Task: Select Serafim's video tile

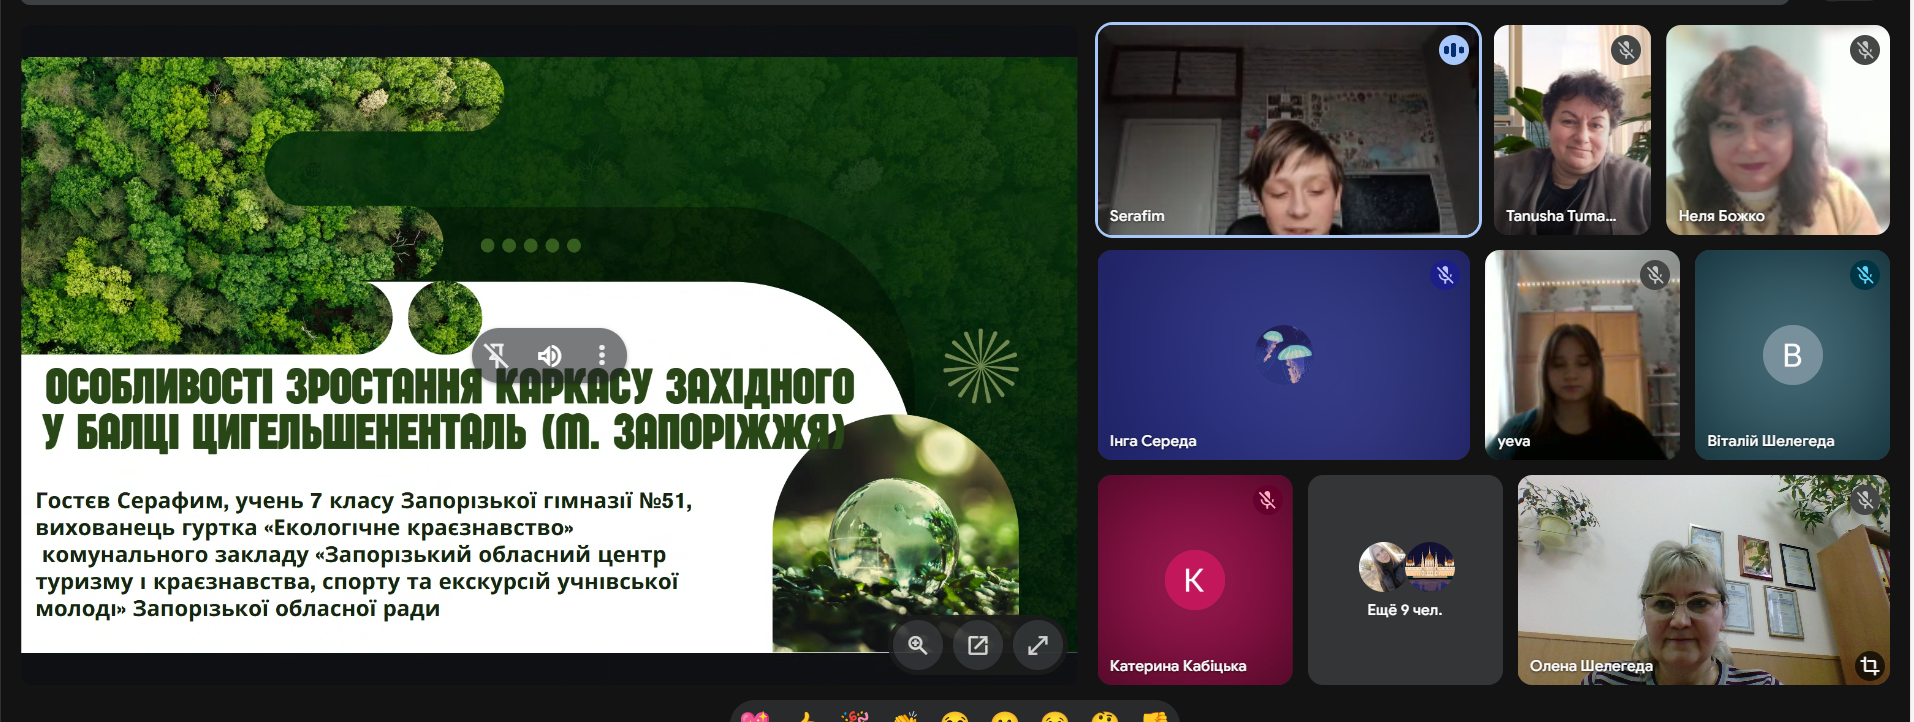Action: coord(1287,130)
